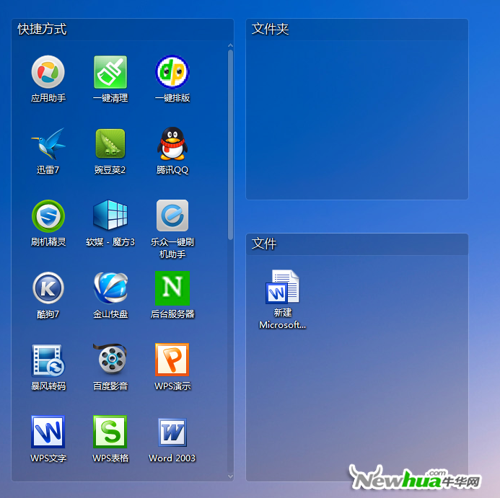Select the 刷机精灵 icon

[x=48, y=216]
